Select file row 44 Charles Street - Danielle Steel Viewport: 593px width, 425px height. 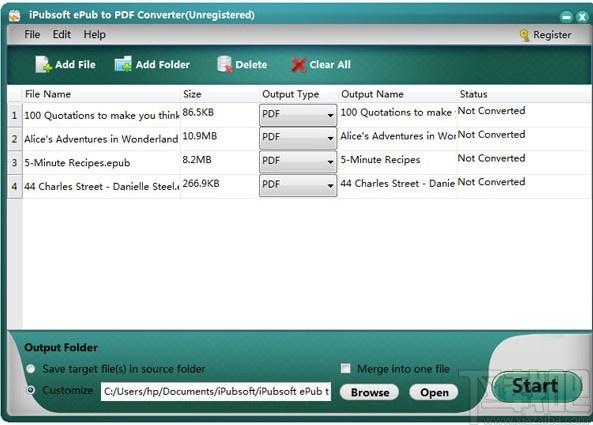click(x=101, y=186)
